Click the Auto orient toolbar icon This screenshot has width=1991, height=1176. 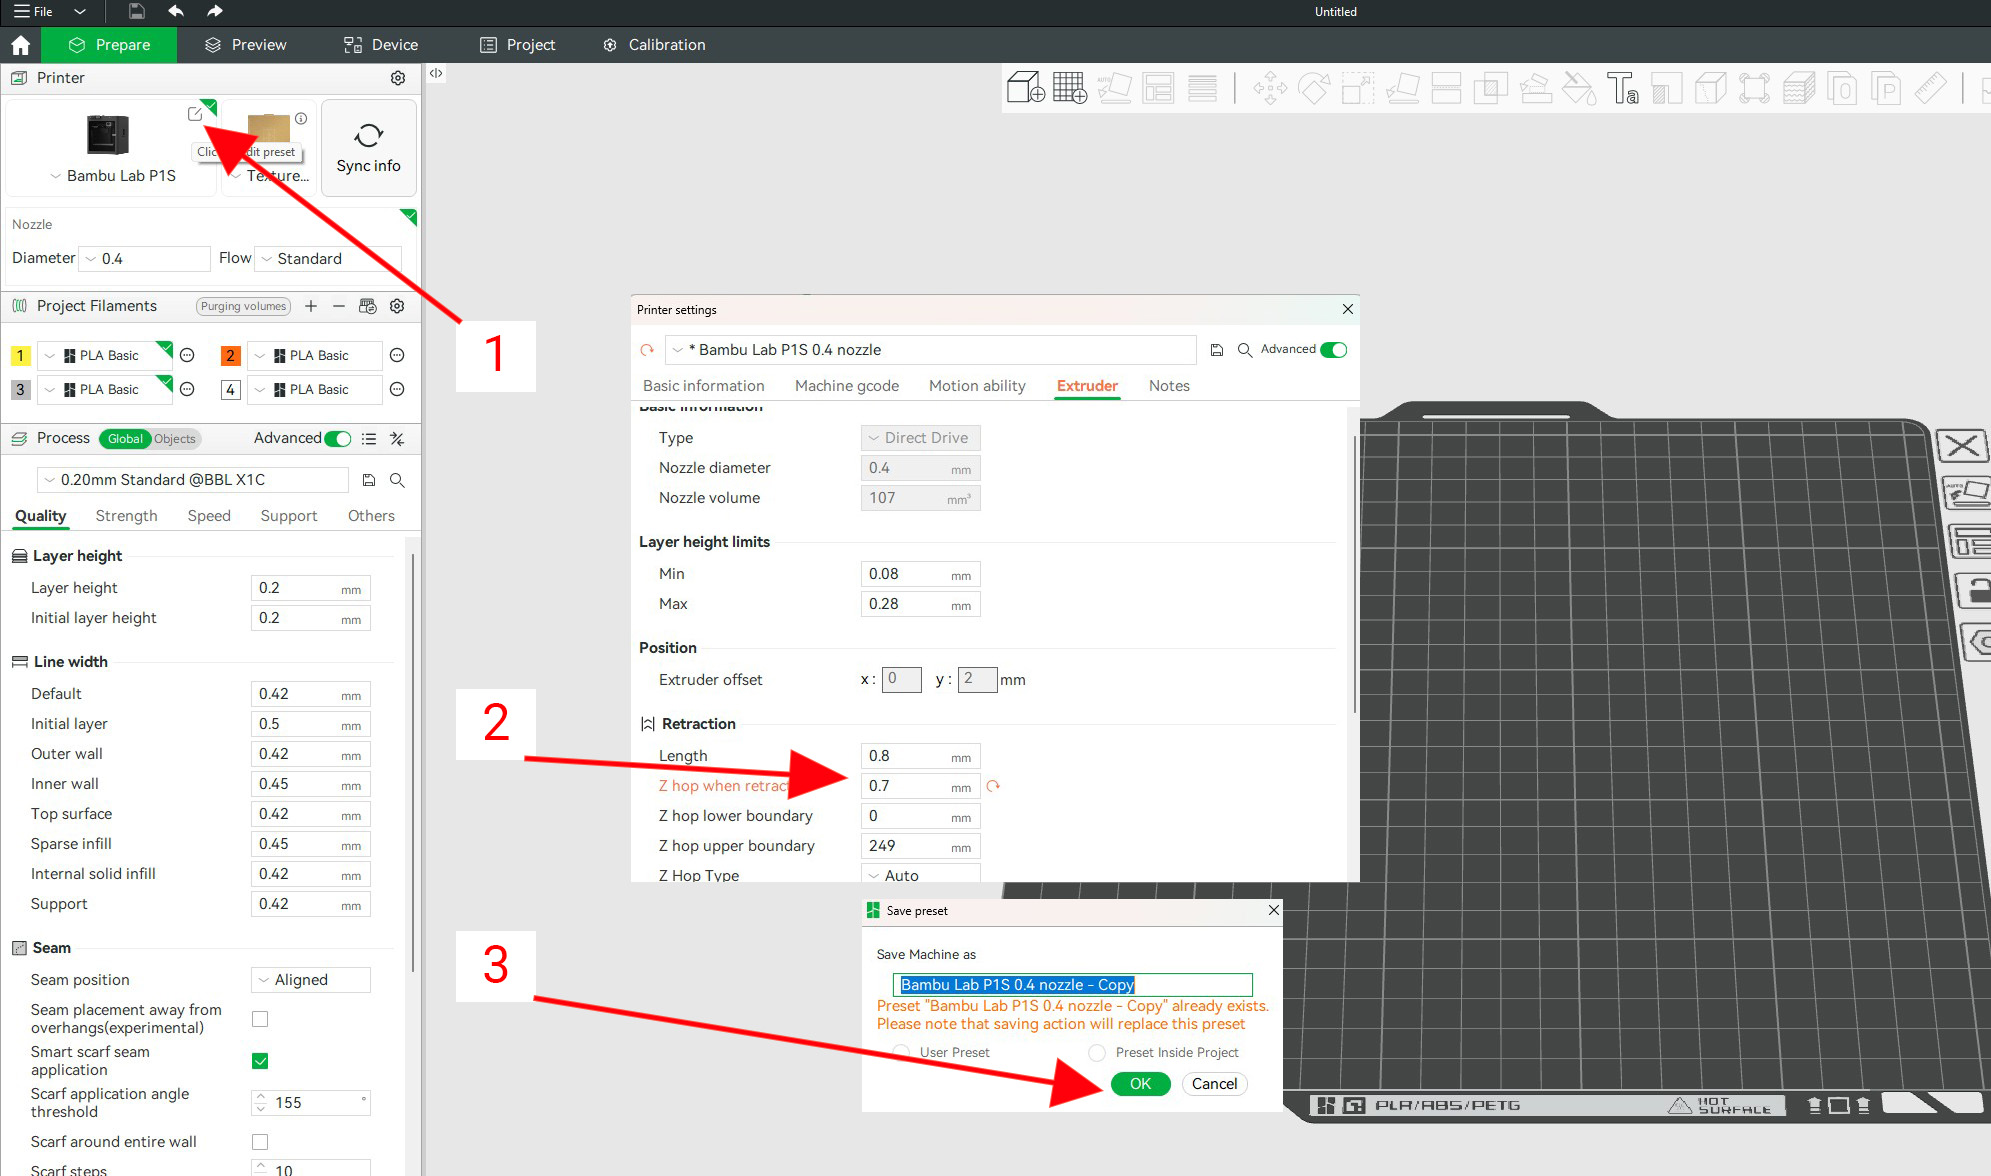[x=1114, y=88]
